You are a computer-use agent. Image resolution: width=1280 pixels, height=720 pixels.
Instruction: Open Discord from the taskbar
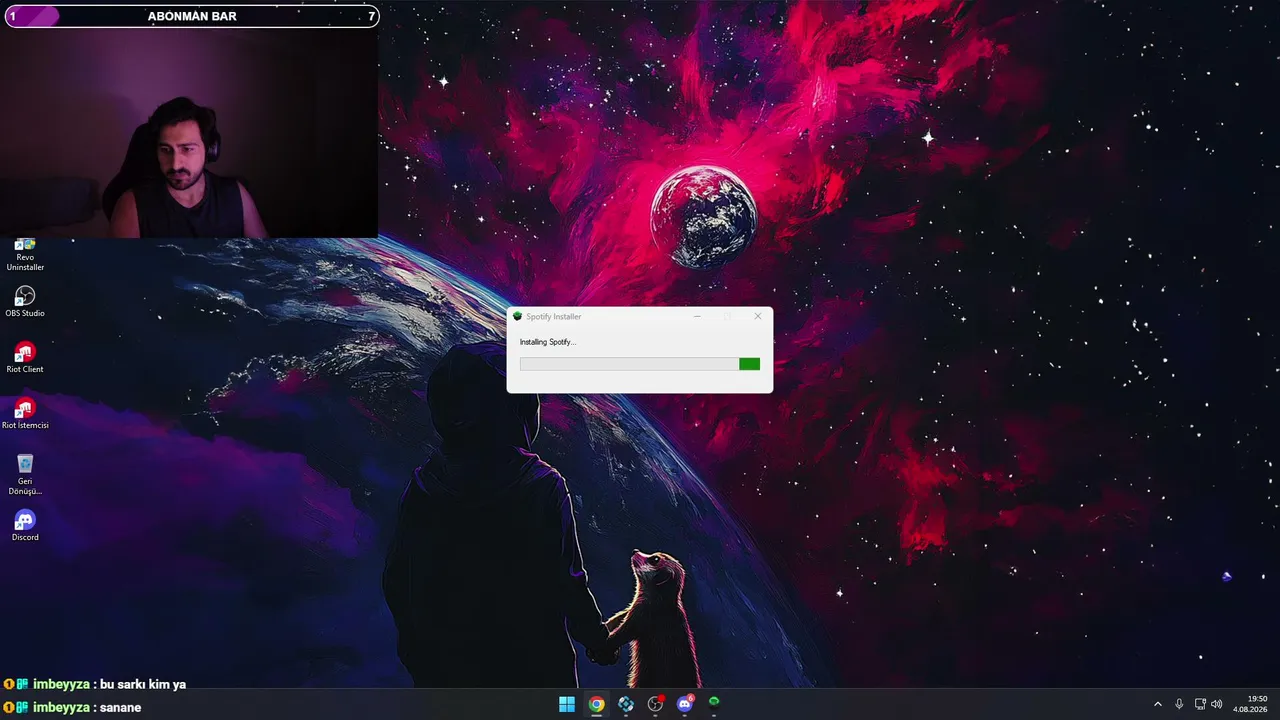pyautogui.click(x=685, y=704)
